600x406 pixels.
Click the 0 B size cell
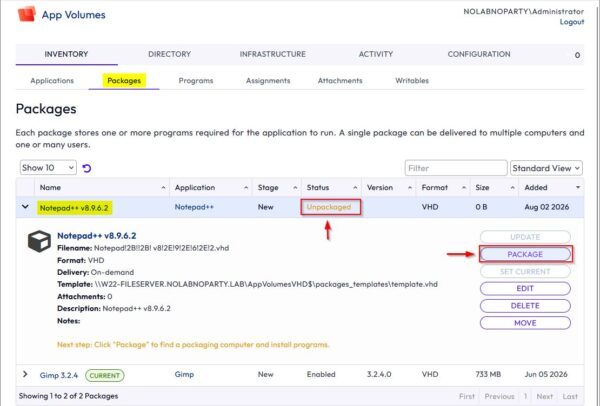pos(481,207)
